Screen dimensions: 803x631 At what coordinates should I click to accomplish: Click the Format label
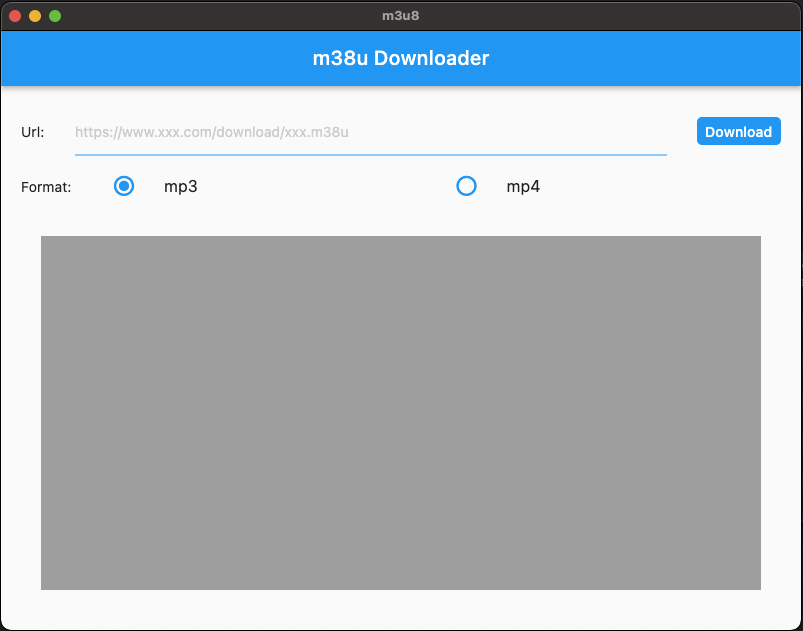[x=46, y=186]
